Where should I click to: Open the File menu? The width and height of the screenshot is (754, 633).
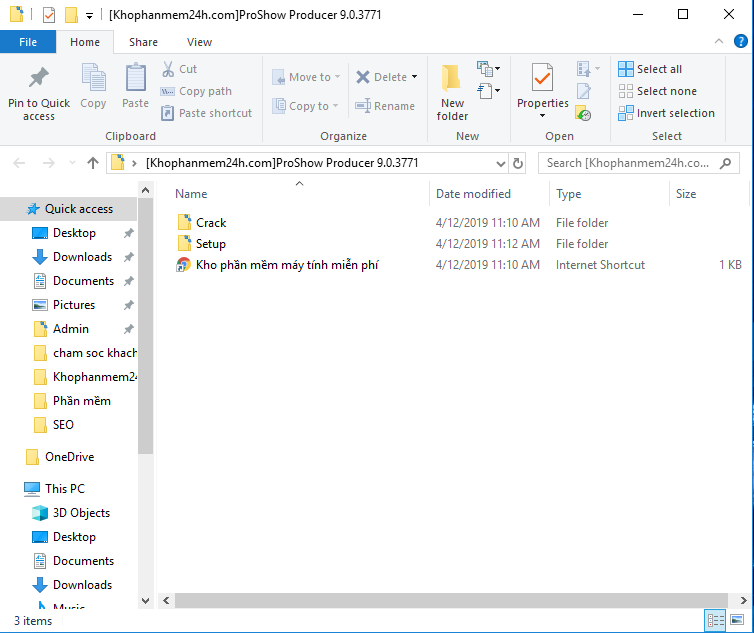28,42
